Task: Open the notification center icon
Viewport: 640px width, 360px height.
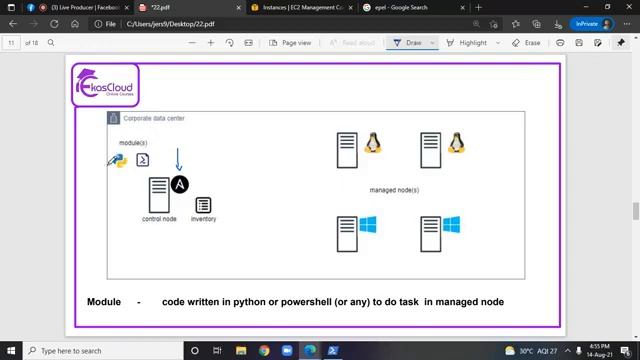Action: pyautogui.click(x=625, y=351)
